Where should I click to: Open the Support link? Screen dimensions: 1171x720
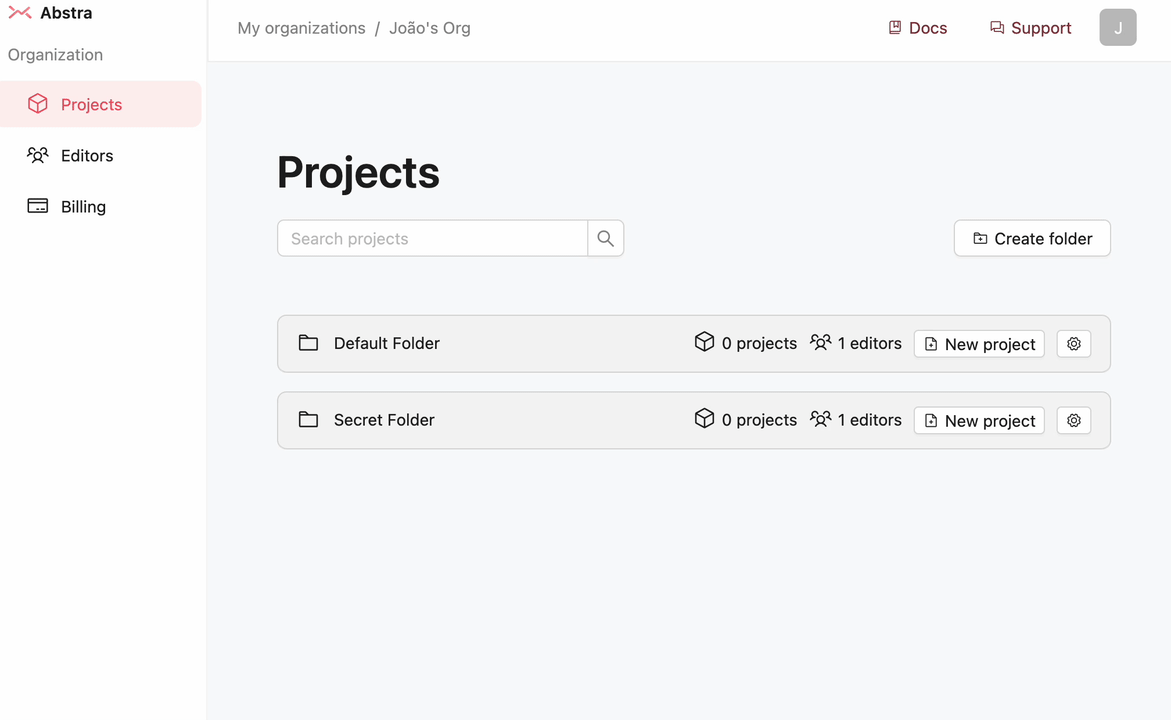click(1030, 28)
